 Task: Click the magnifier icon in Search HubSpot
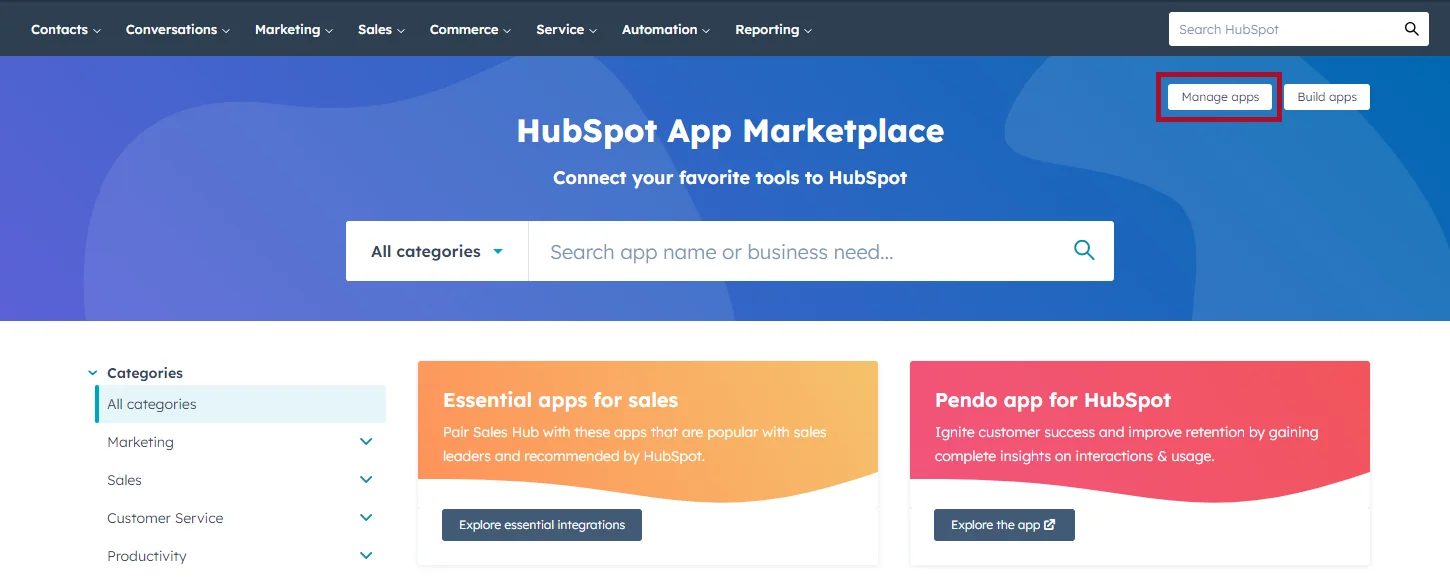(x=1411, y=29)
